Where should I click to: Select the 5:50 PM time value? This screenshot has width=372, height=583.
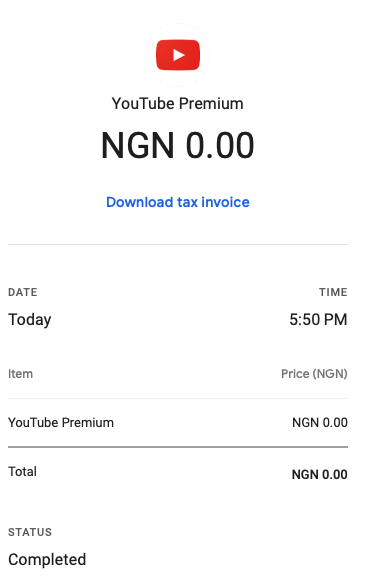click(318, 320)
